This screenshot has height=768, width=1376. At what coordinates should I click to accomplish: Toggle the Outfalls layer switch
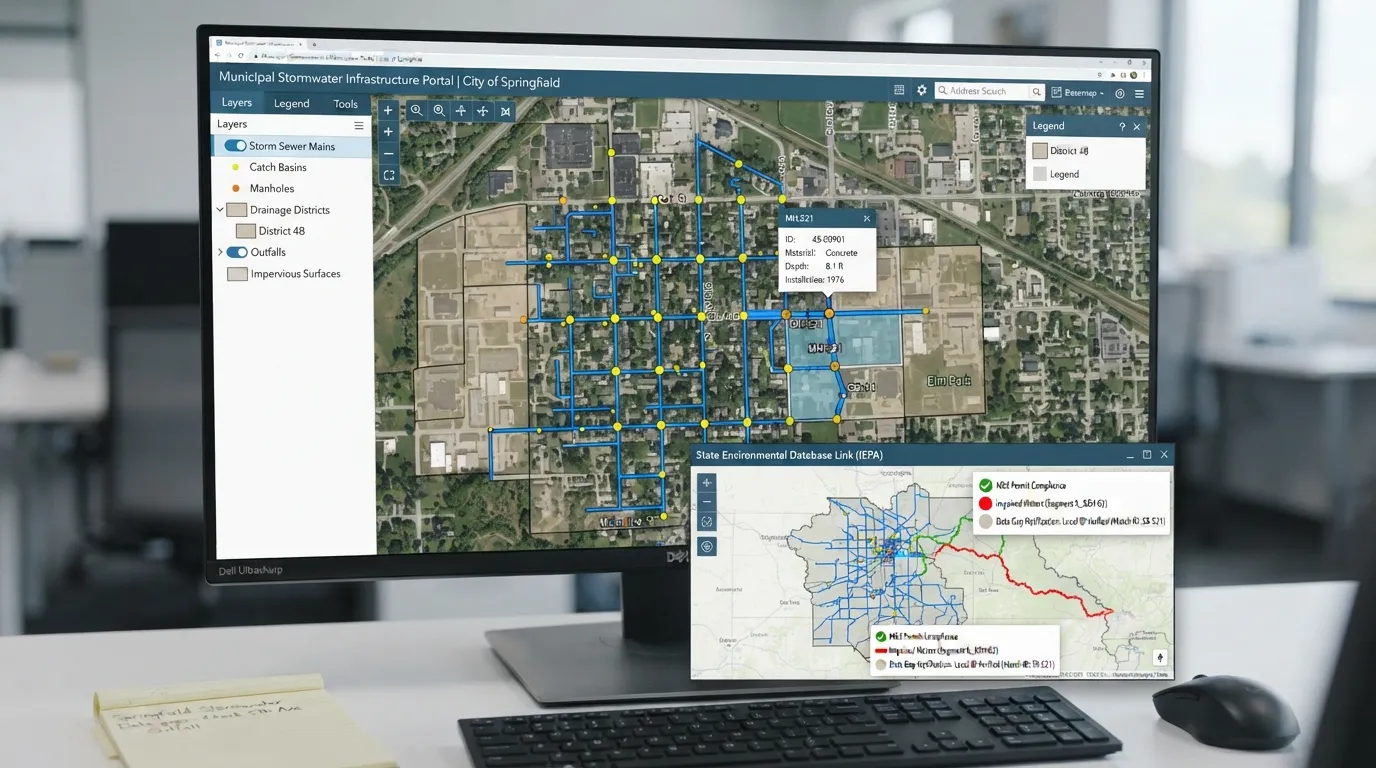coord(237,252)
